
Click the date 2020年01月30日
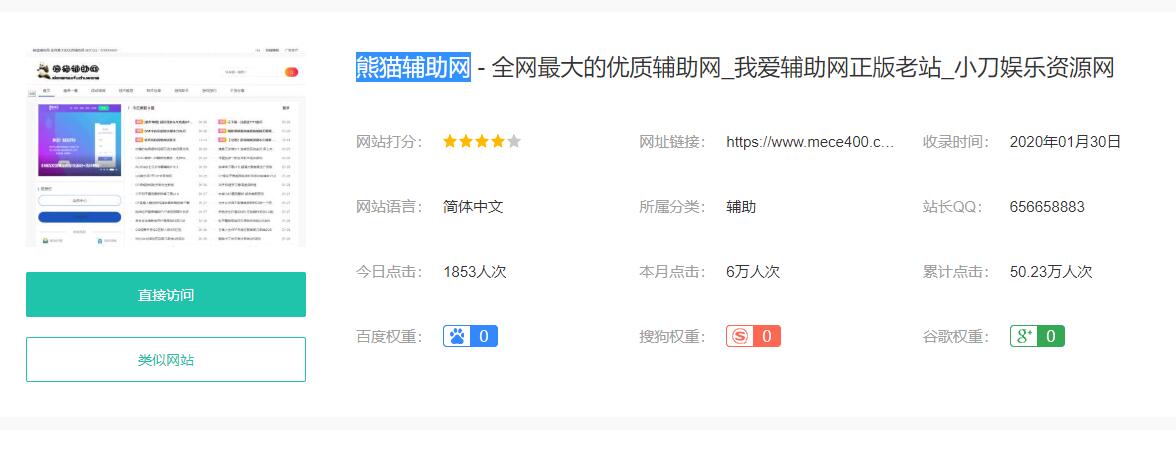[1065, 142]
